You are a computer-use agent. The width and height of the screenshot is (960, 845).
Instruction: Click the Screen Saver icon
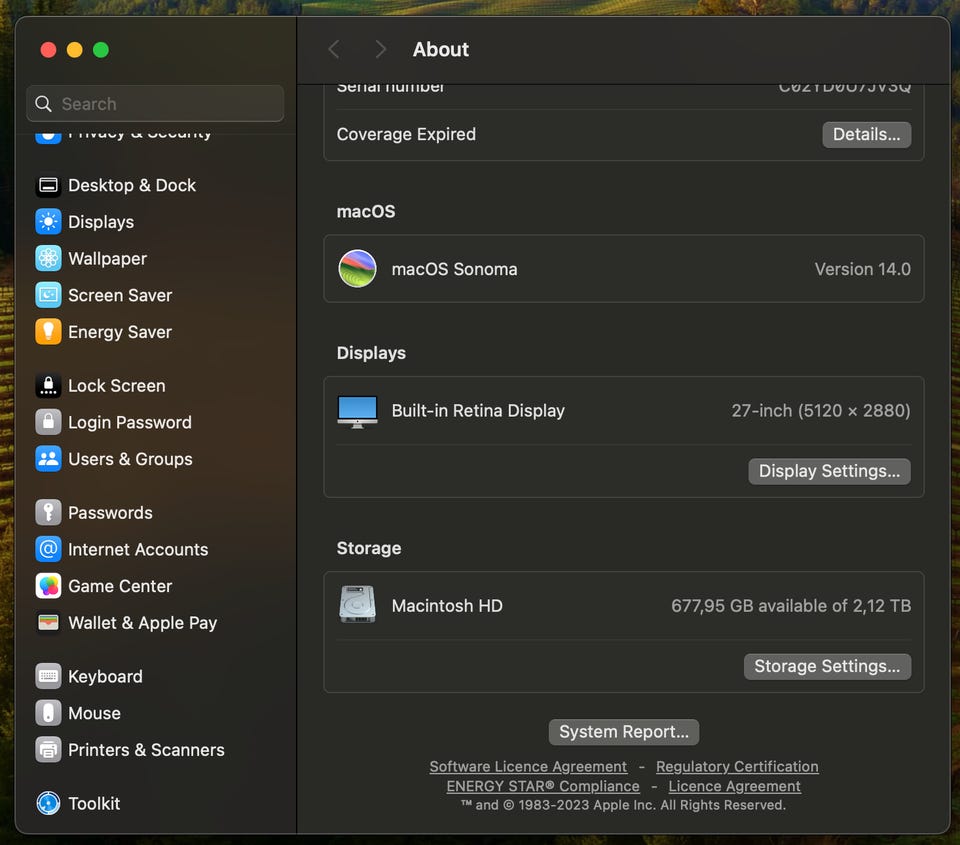[48, 295]
